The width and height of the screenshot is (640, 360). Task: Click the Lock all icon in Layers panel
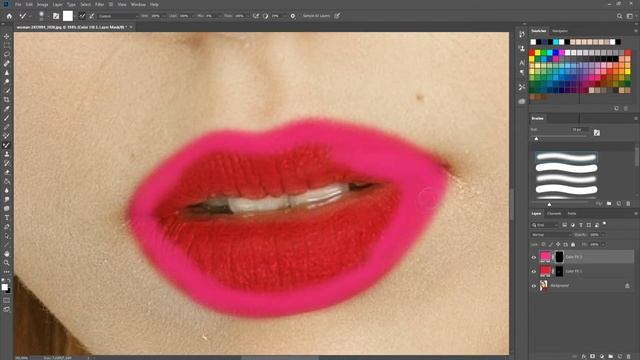pos(573,244)
